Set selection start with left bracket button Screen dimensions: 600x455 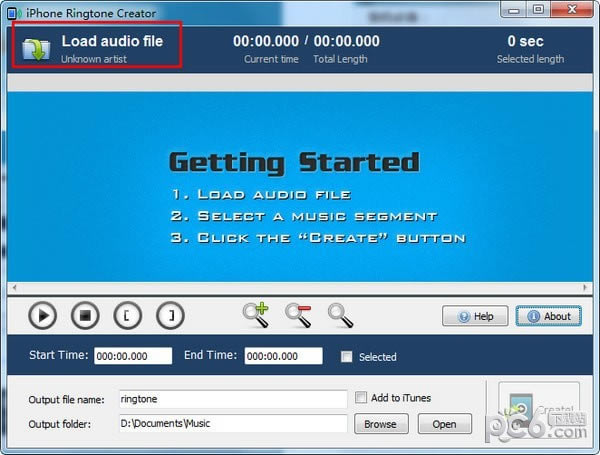(127, 316)
